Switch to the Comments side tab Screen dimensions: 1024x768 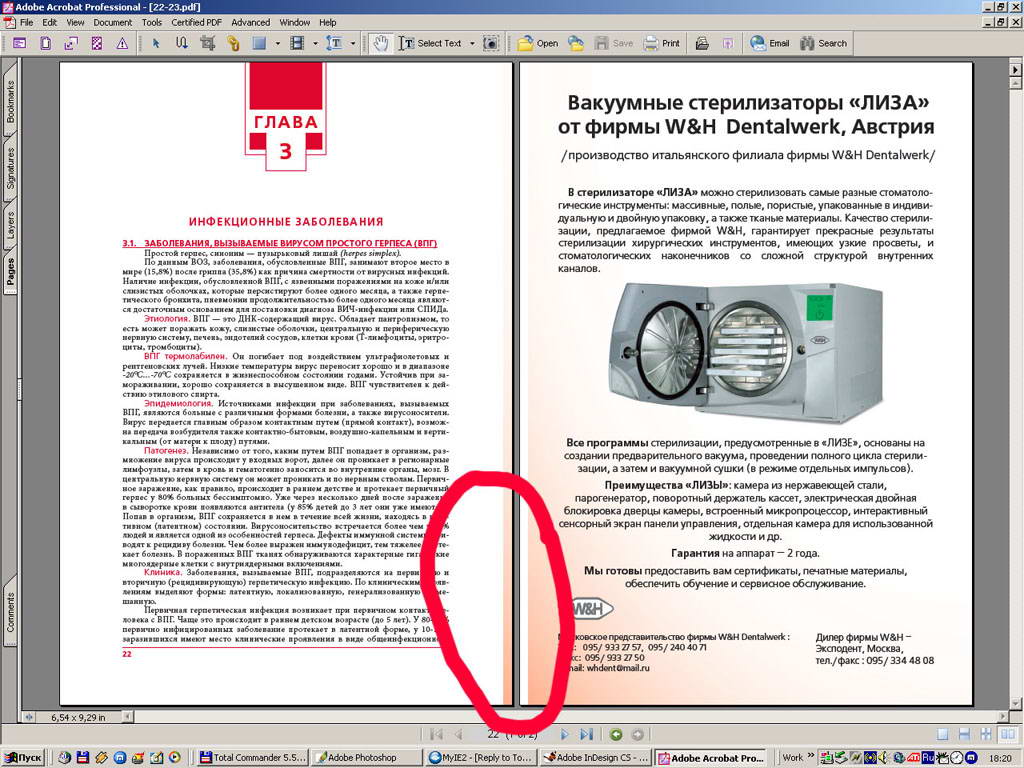click(x=10, y=612)
